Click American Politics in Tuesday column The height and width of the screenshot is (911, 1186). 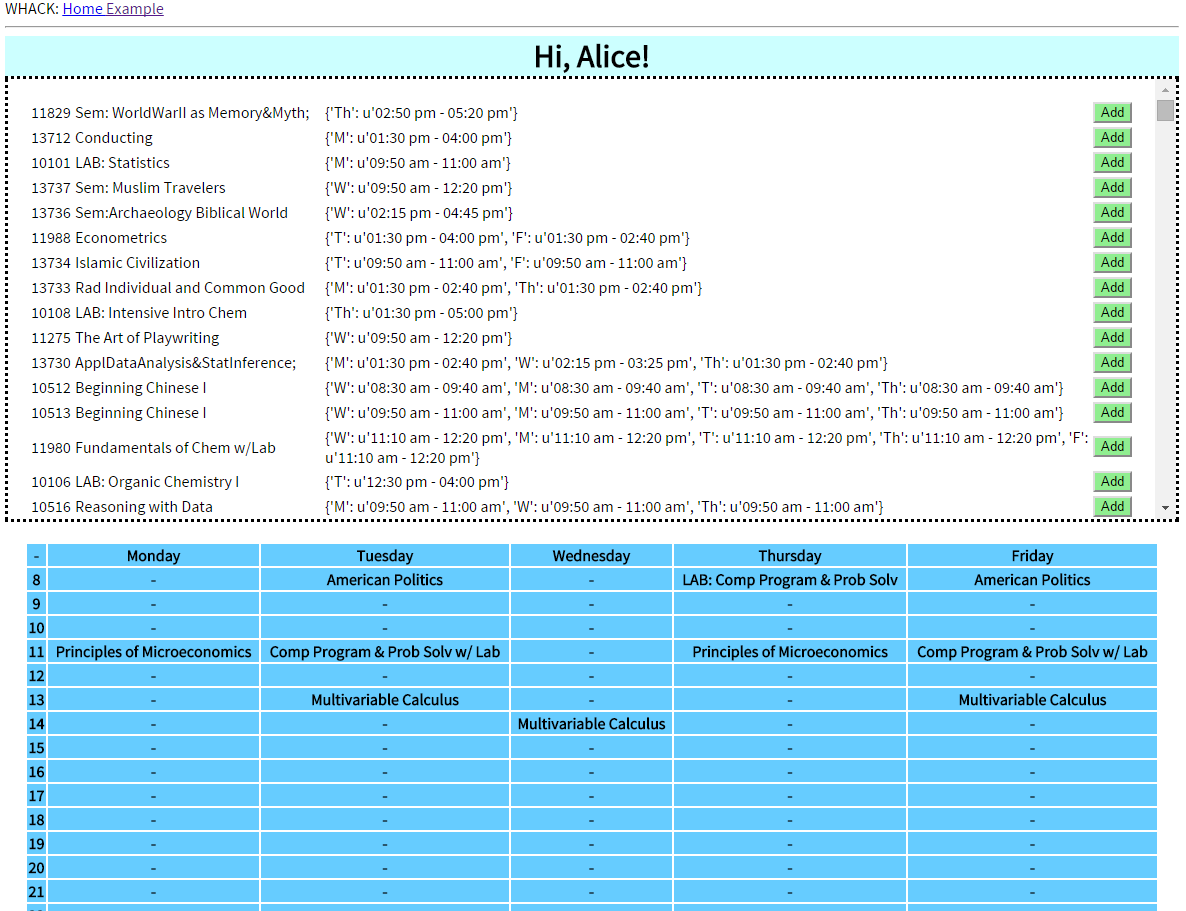point(385,580)
